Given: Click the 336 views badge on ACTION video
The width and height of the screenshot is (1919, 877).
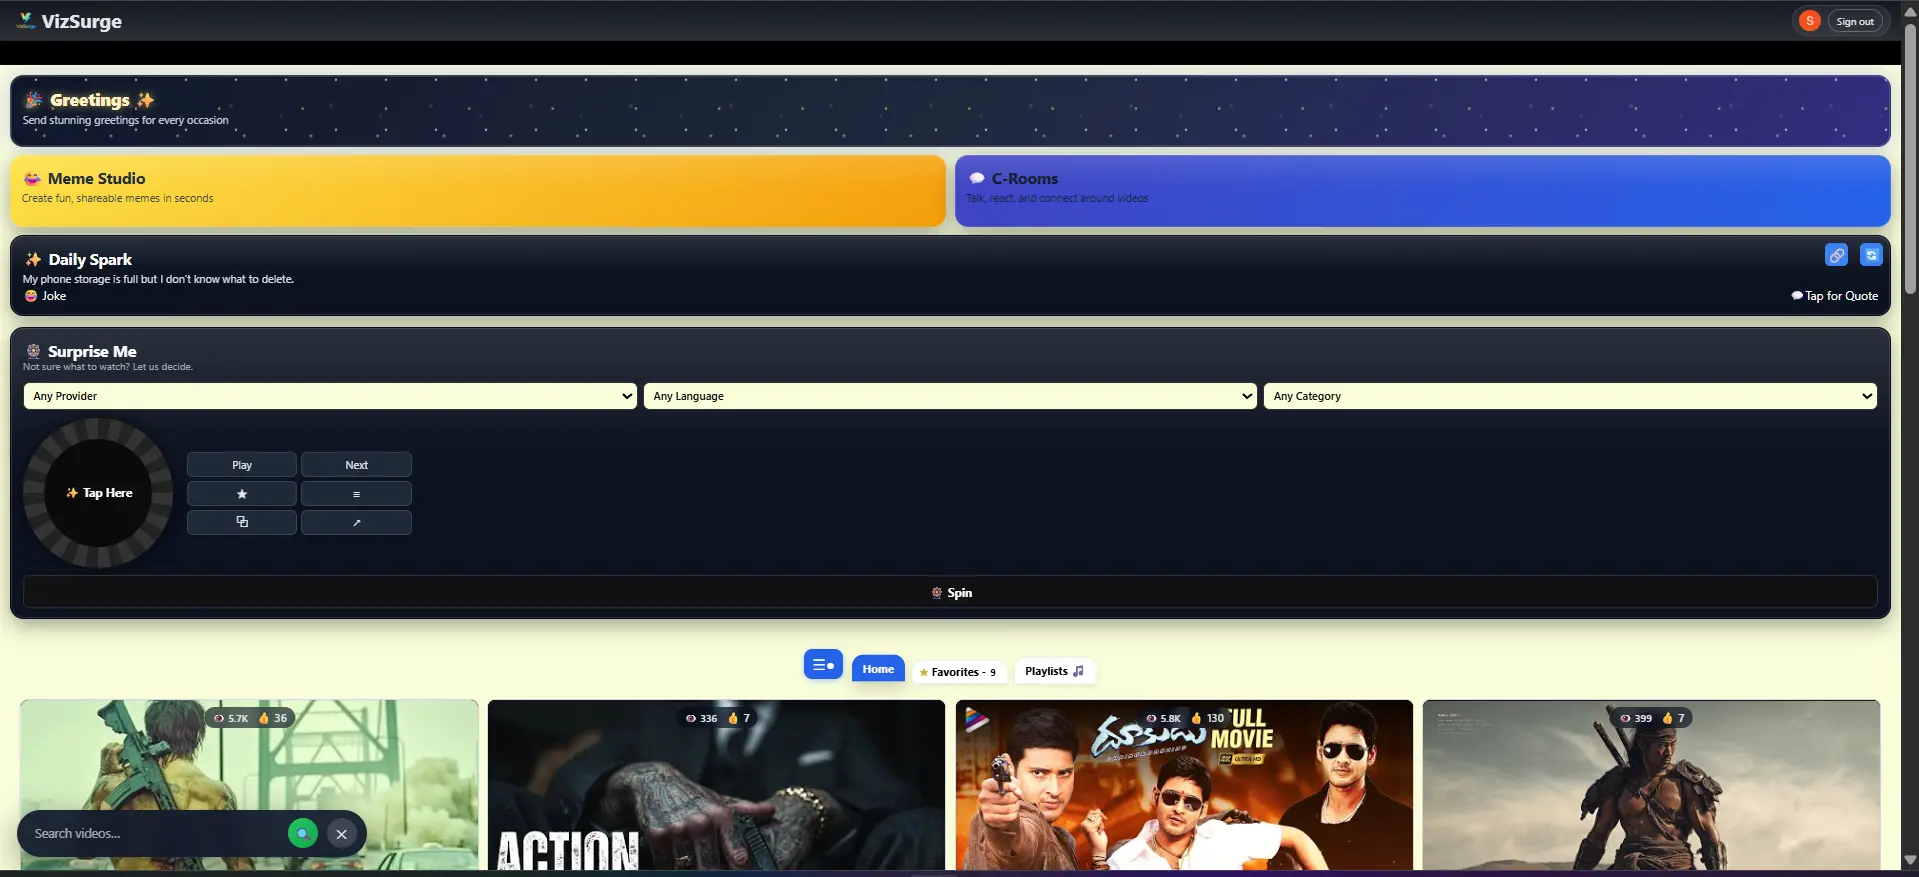Looking at the screenshot, I should [x=701, y=718].
